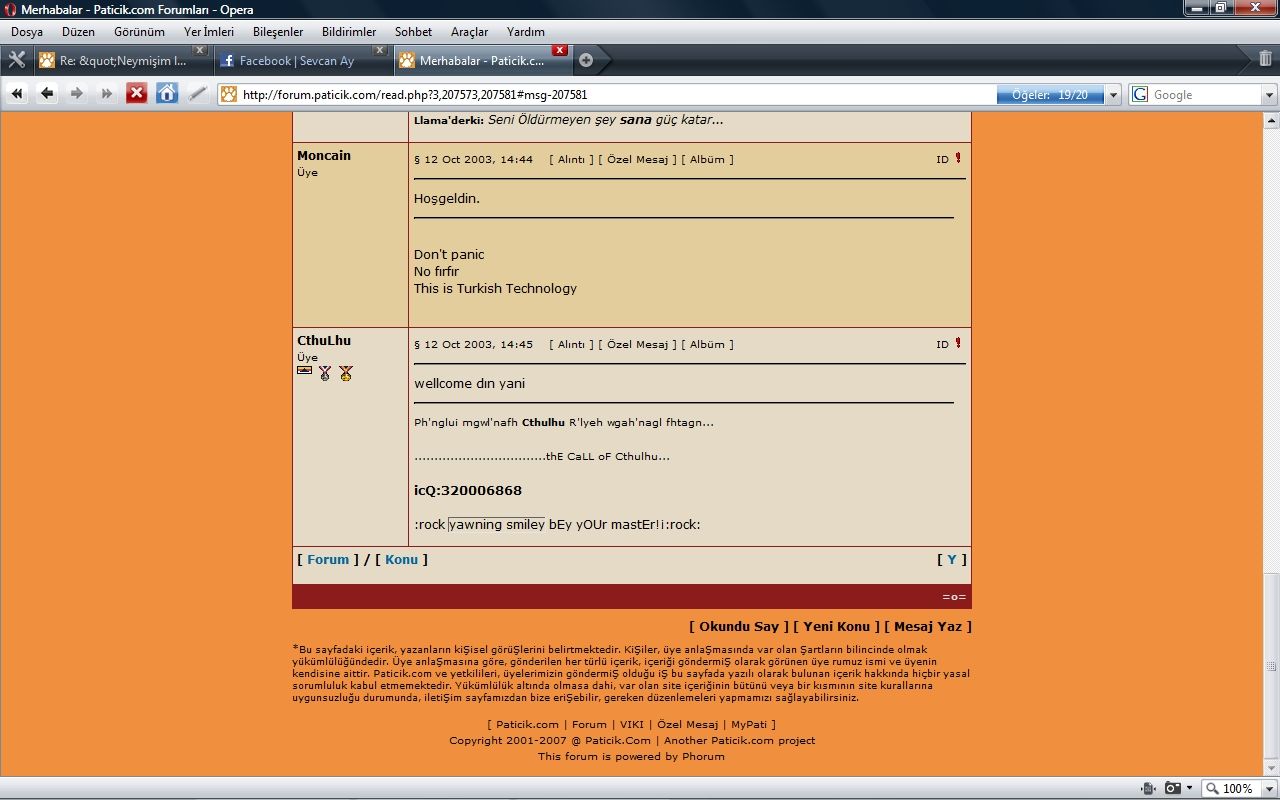Click Alıntı link on Moncain's post
The height and width of the screenshot is (800, 1280).
pyautogui.click(x=571, y=159)
